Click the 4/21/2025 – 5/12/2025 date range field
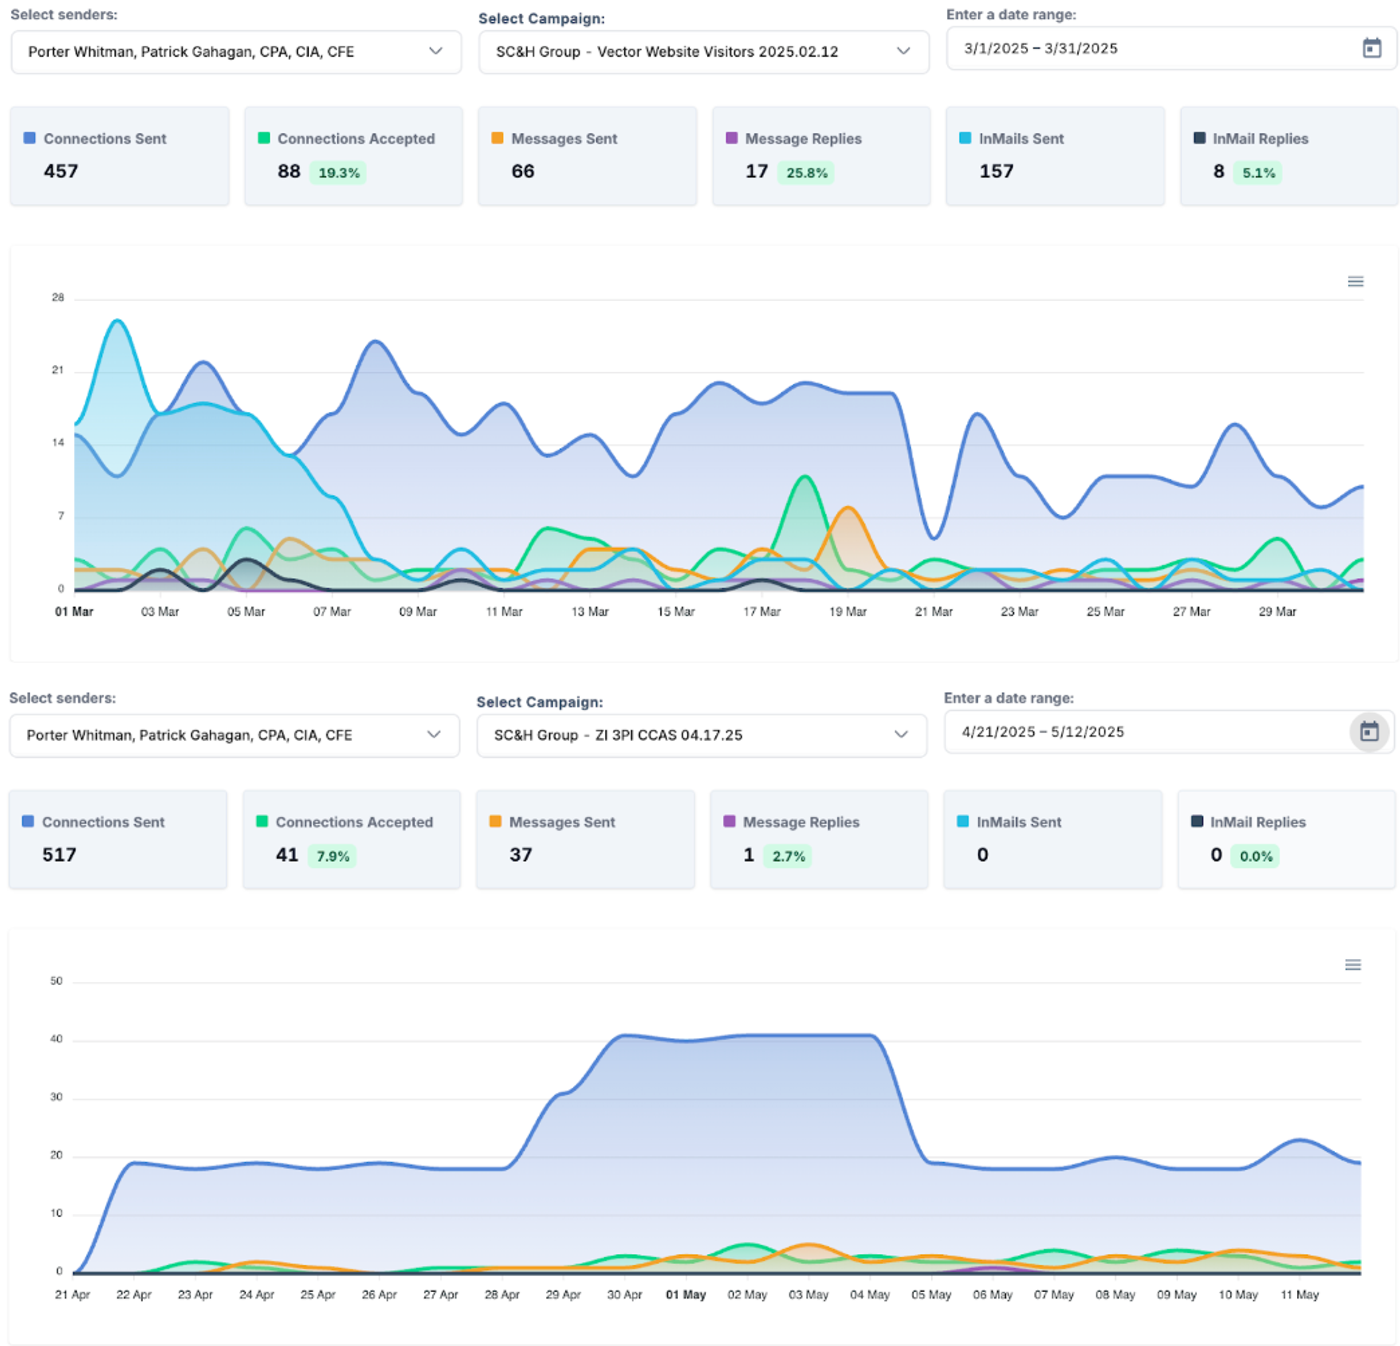This screenshot has width=1400, height=1346. click(x=1169, y=732)
